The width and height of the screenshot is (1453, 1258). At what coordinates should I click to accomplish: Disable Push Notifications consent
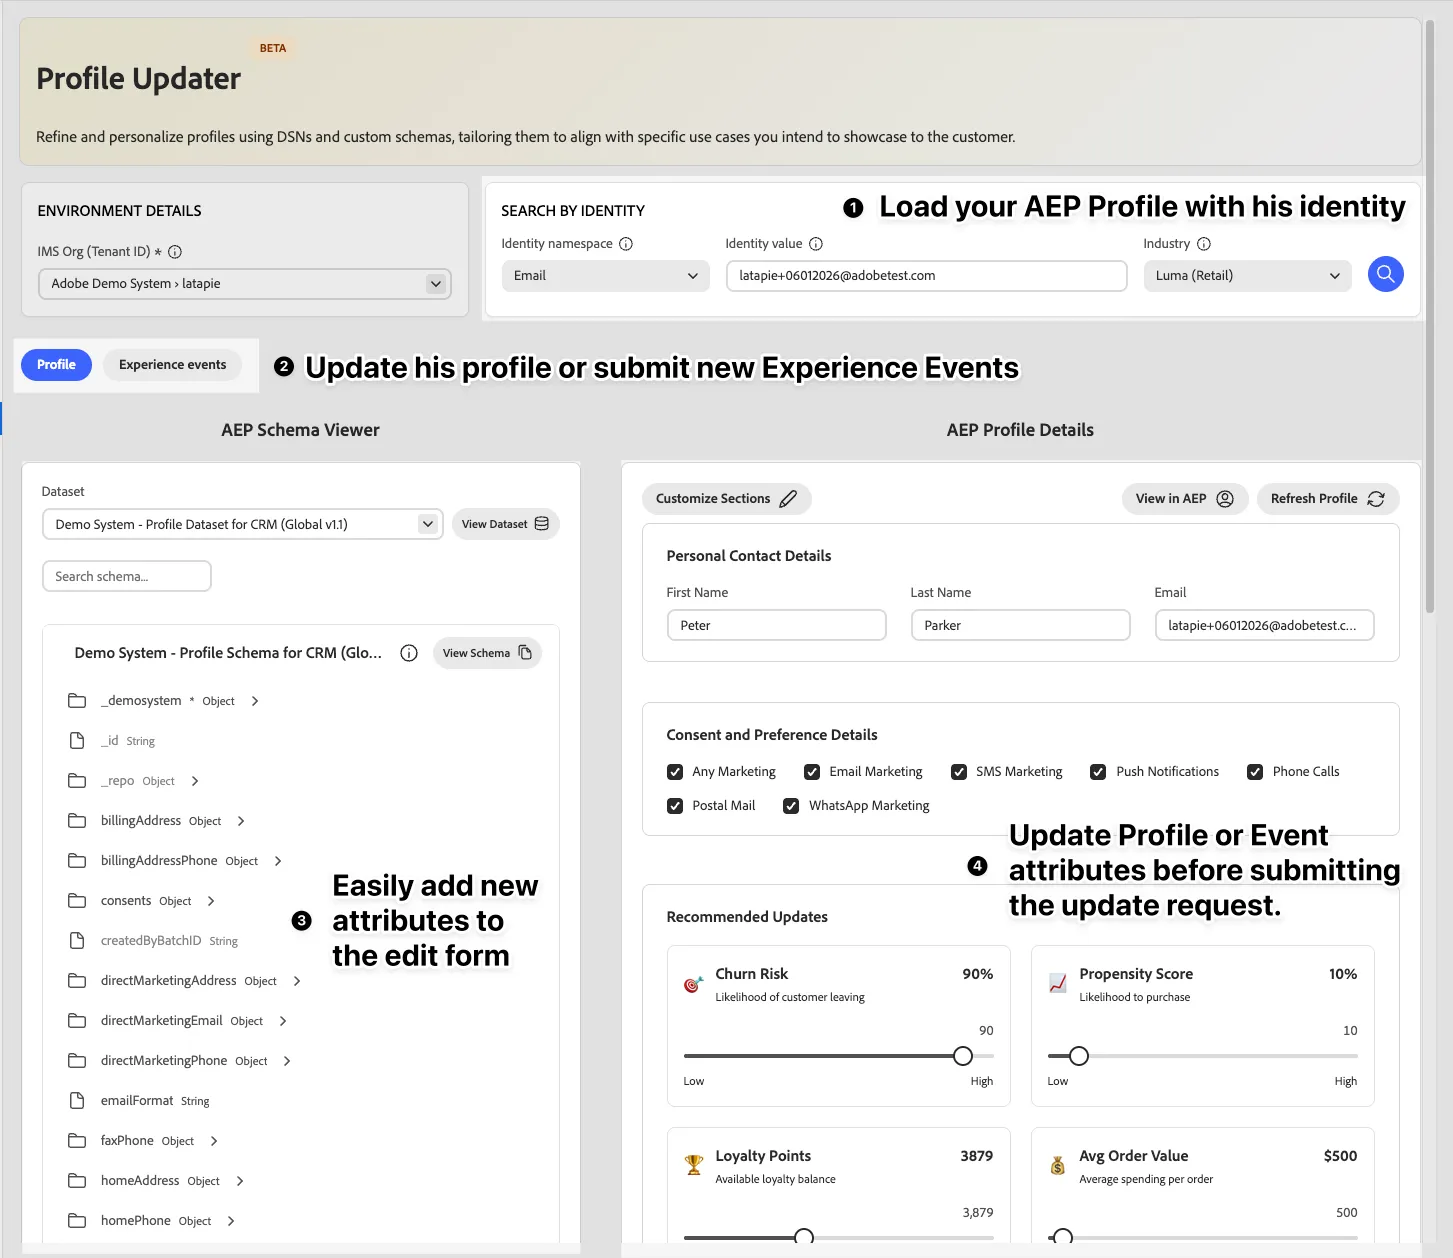1098,772
